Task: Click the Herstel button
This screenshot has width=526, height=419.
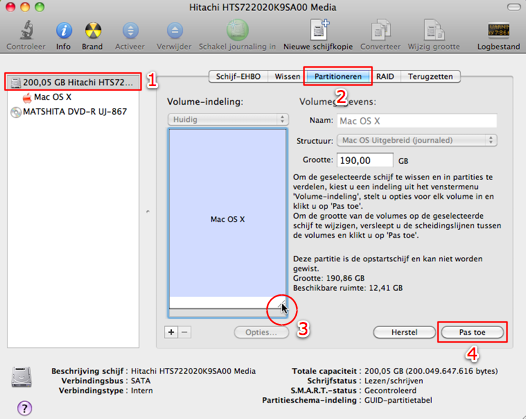Action: 404,332
